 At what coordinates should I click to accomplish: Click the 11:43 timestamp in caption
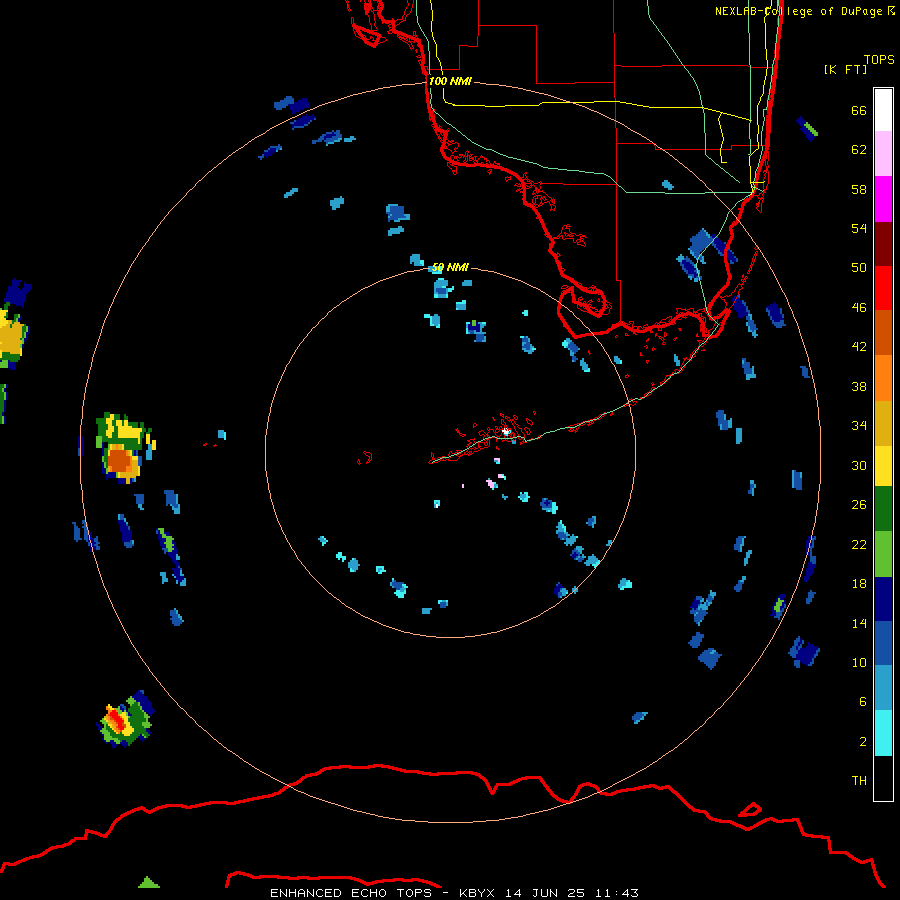coord(616,893)
